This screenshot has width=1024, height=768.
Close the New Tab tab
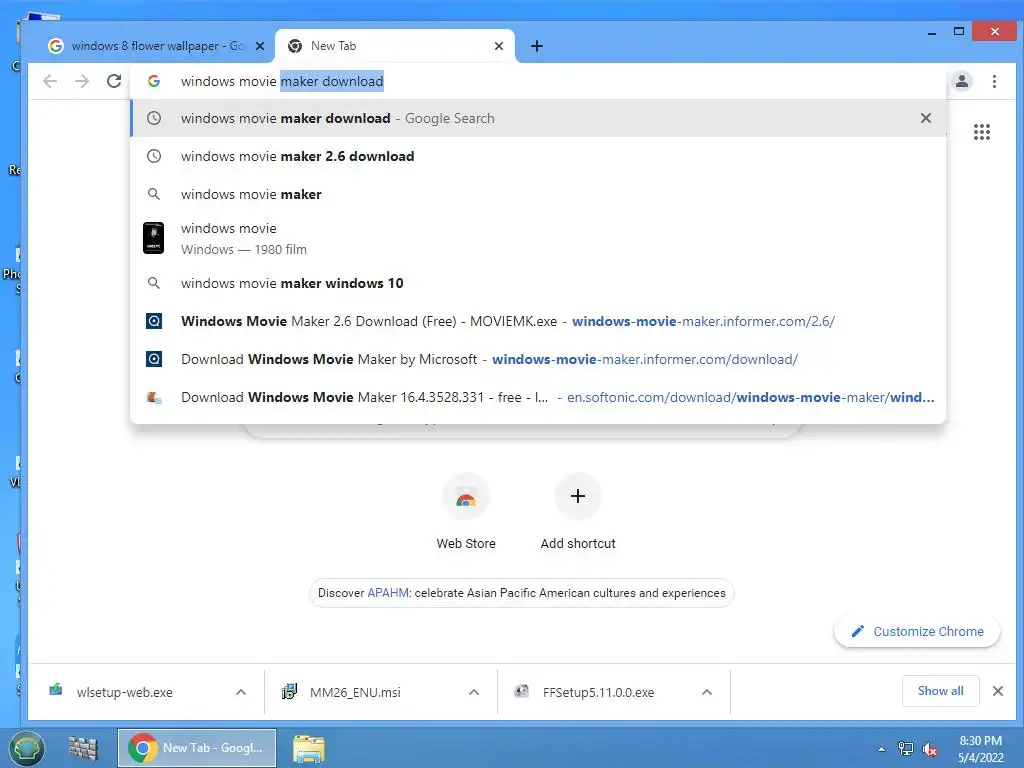pos(499,46)
